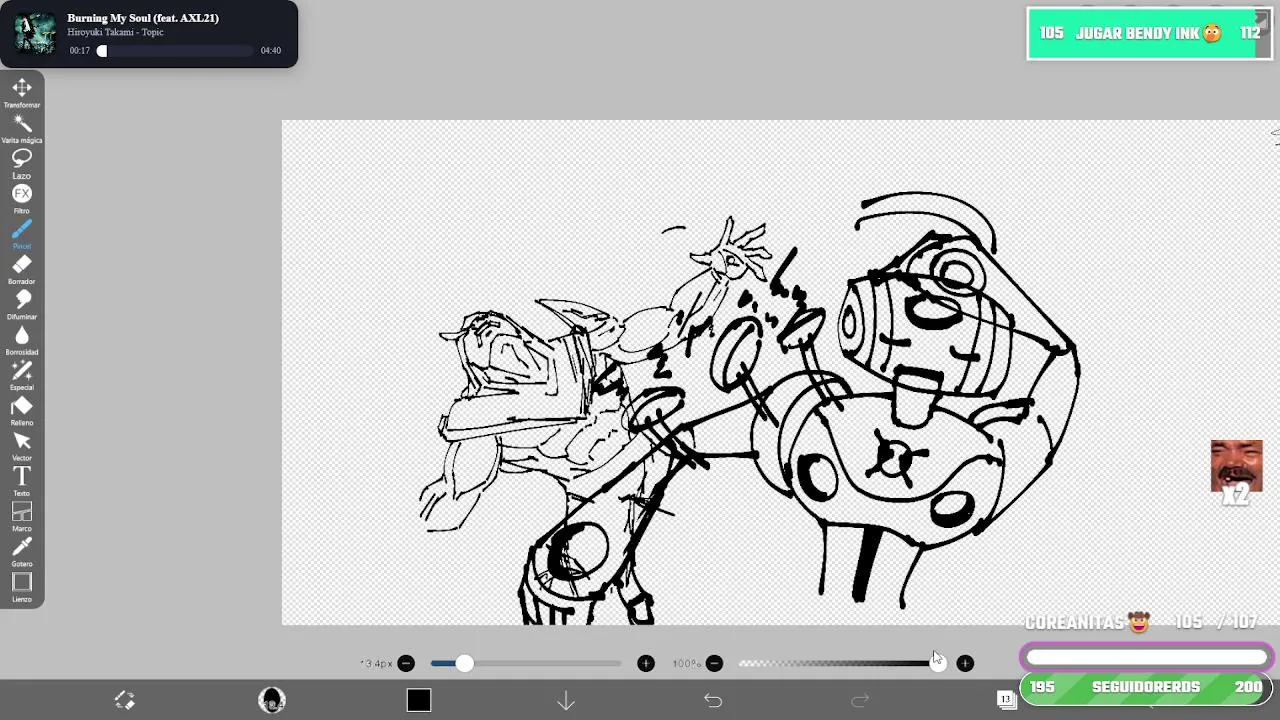Image resolution: width=1280 pixels, height=720 pixels.
Task: Increase opacity with plus button
Action: [x=965, y=663]
